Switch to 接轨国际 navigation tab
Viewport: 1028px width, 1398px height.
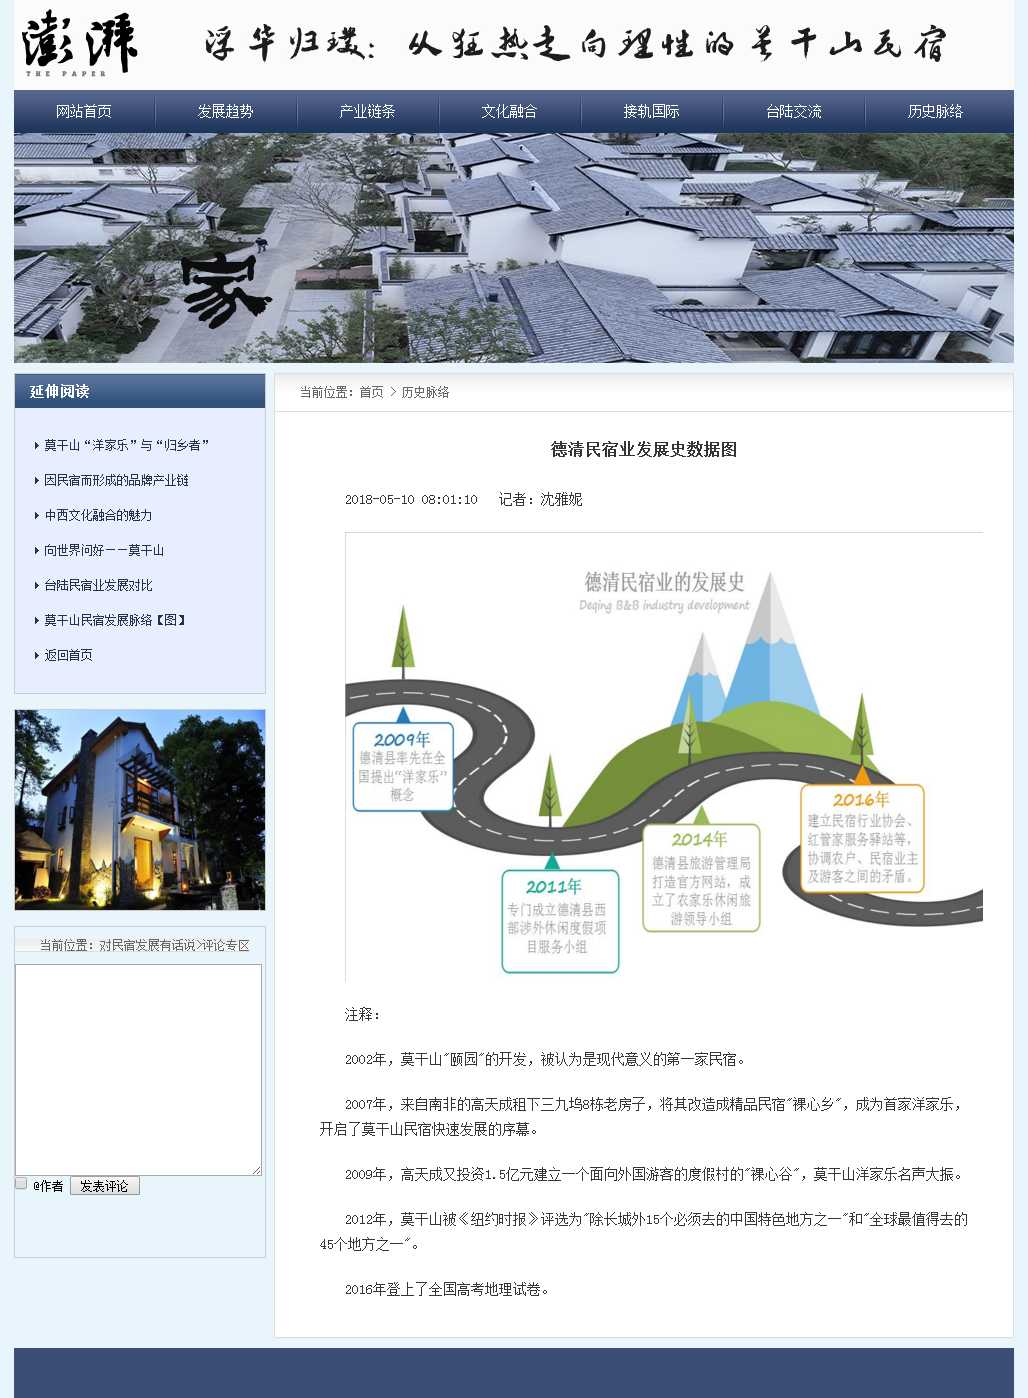(652, 112)
